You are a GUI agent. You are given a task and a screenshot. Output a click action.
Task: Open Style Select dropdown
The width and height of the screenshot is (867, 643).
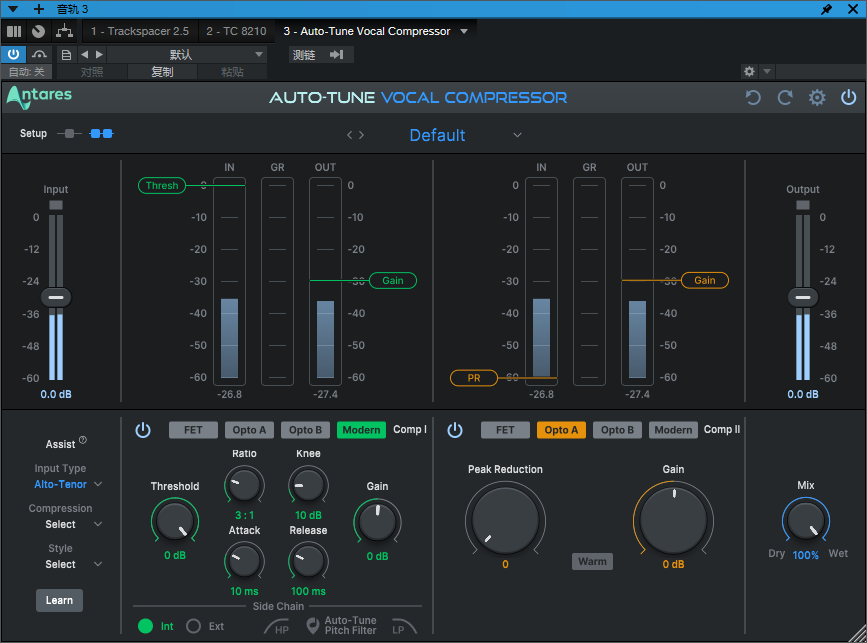pos(73,564)
